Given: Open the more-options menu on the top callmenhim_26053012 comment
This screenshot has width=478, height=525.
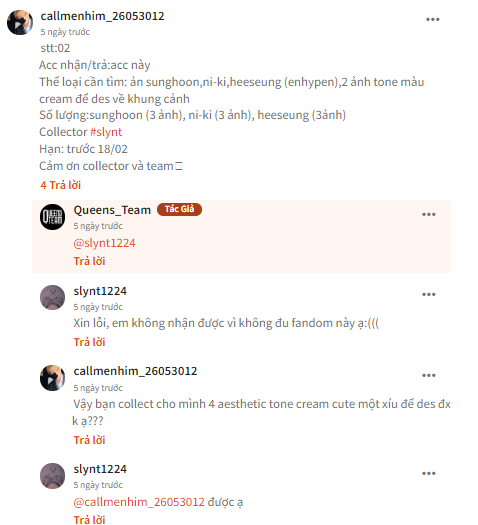Looking at the screenshot, I should click(432, 19).
